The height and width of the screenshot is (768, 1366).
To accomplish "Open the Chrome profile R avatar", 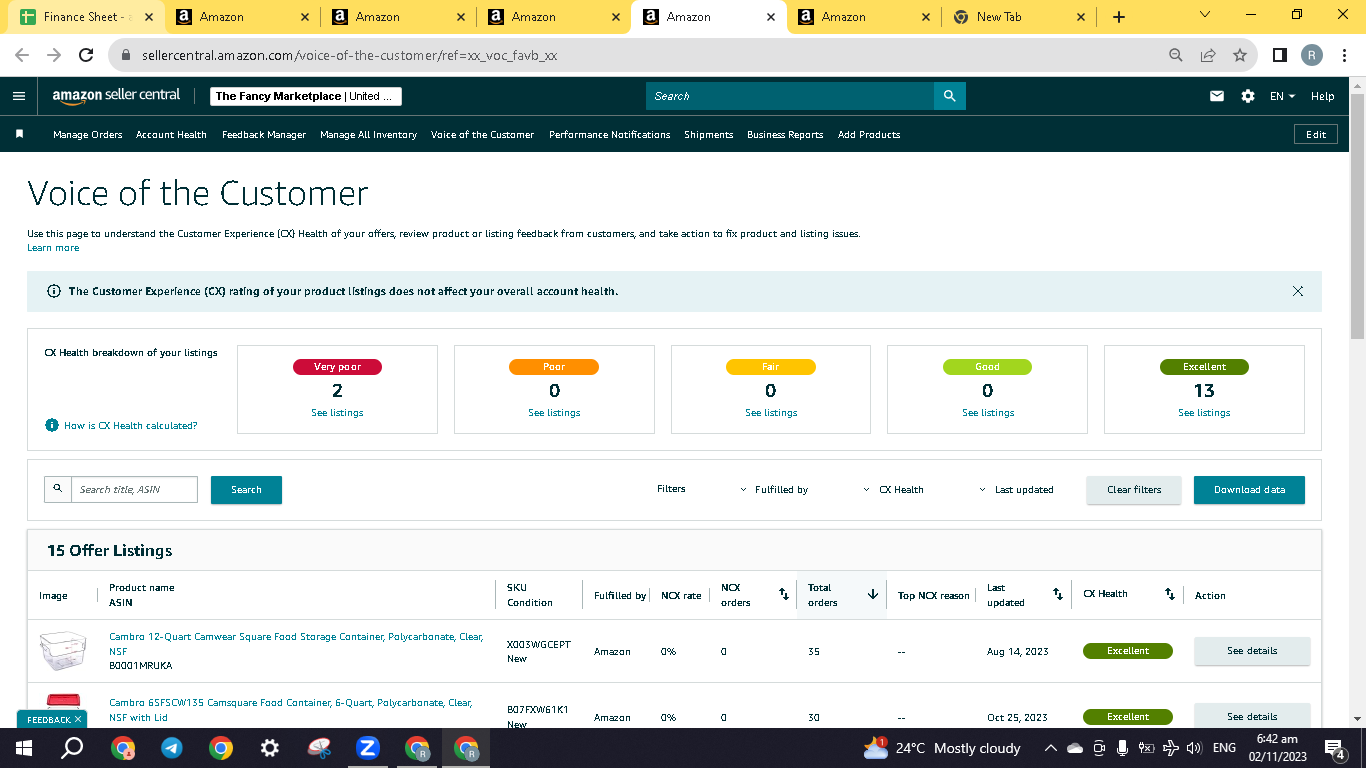I will point(1312,55).
